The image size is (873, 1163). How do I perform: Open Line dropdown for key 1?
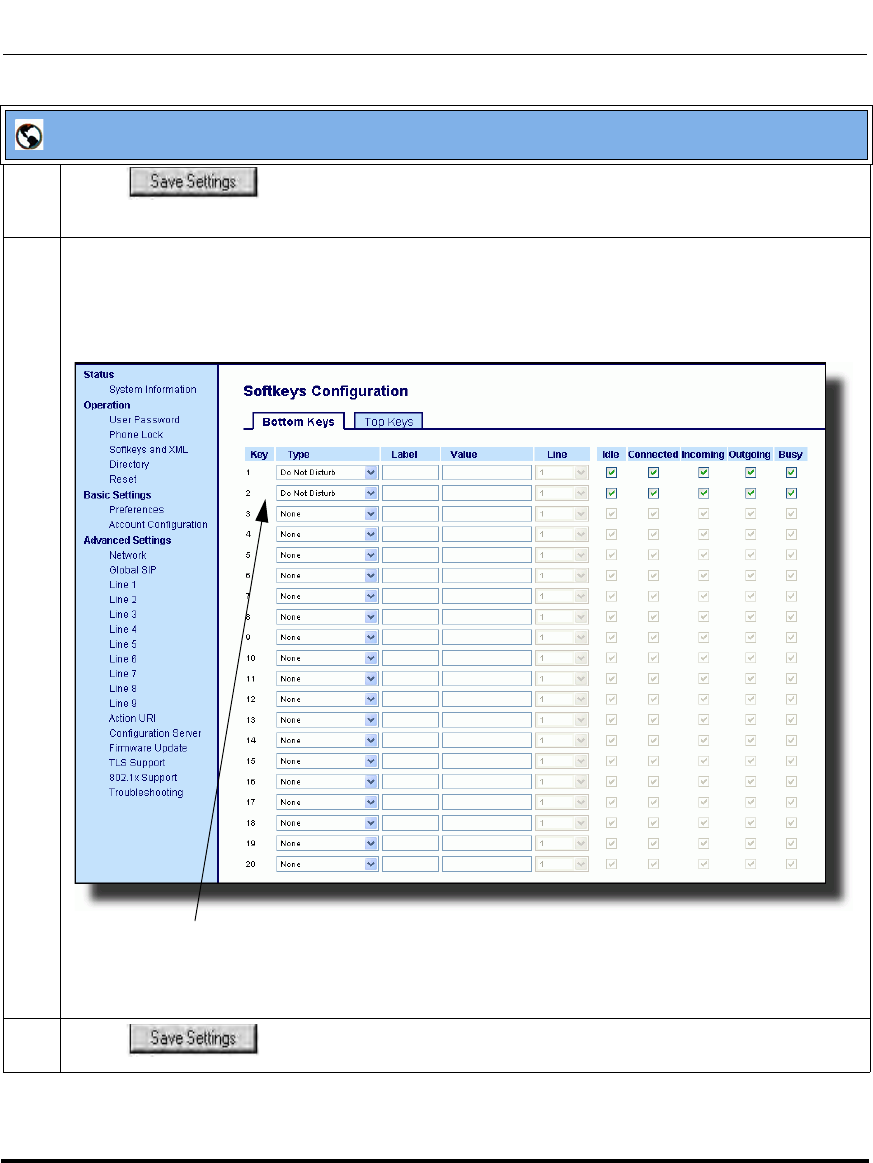(x=561, y=472)
